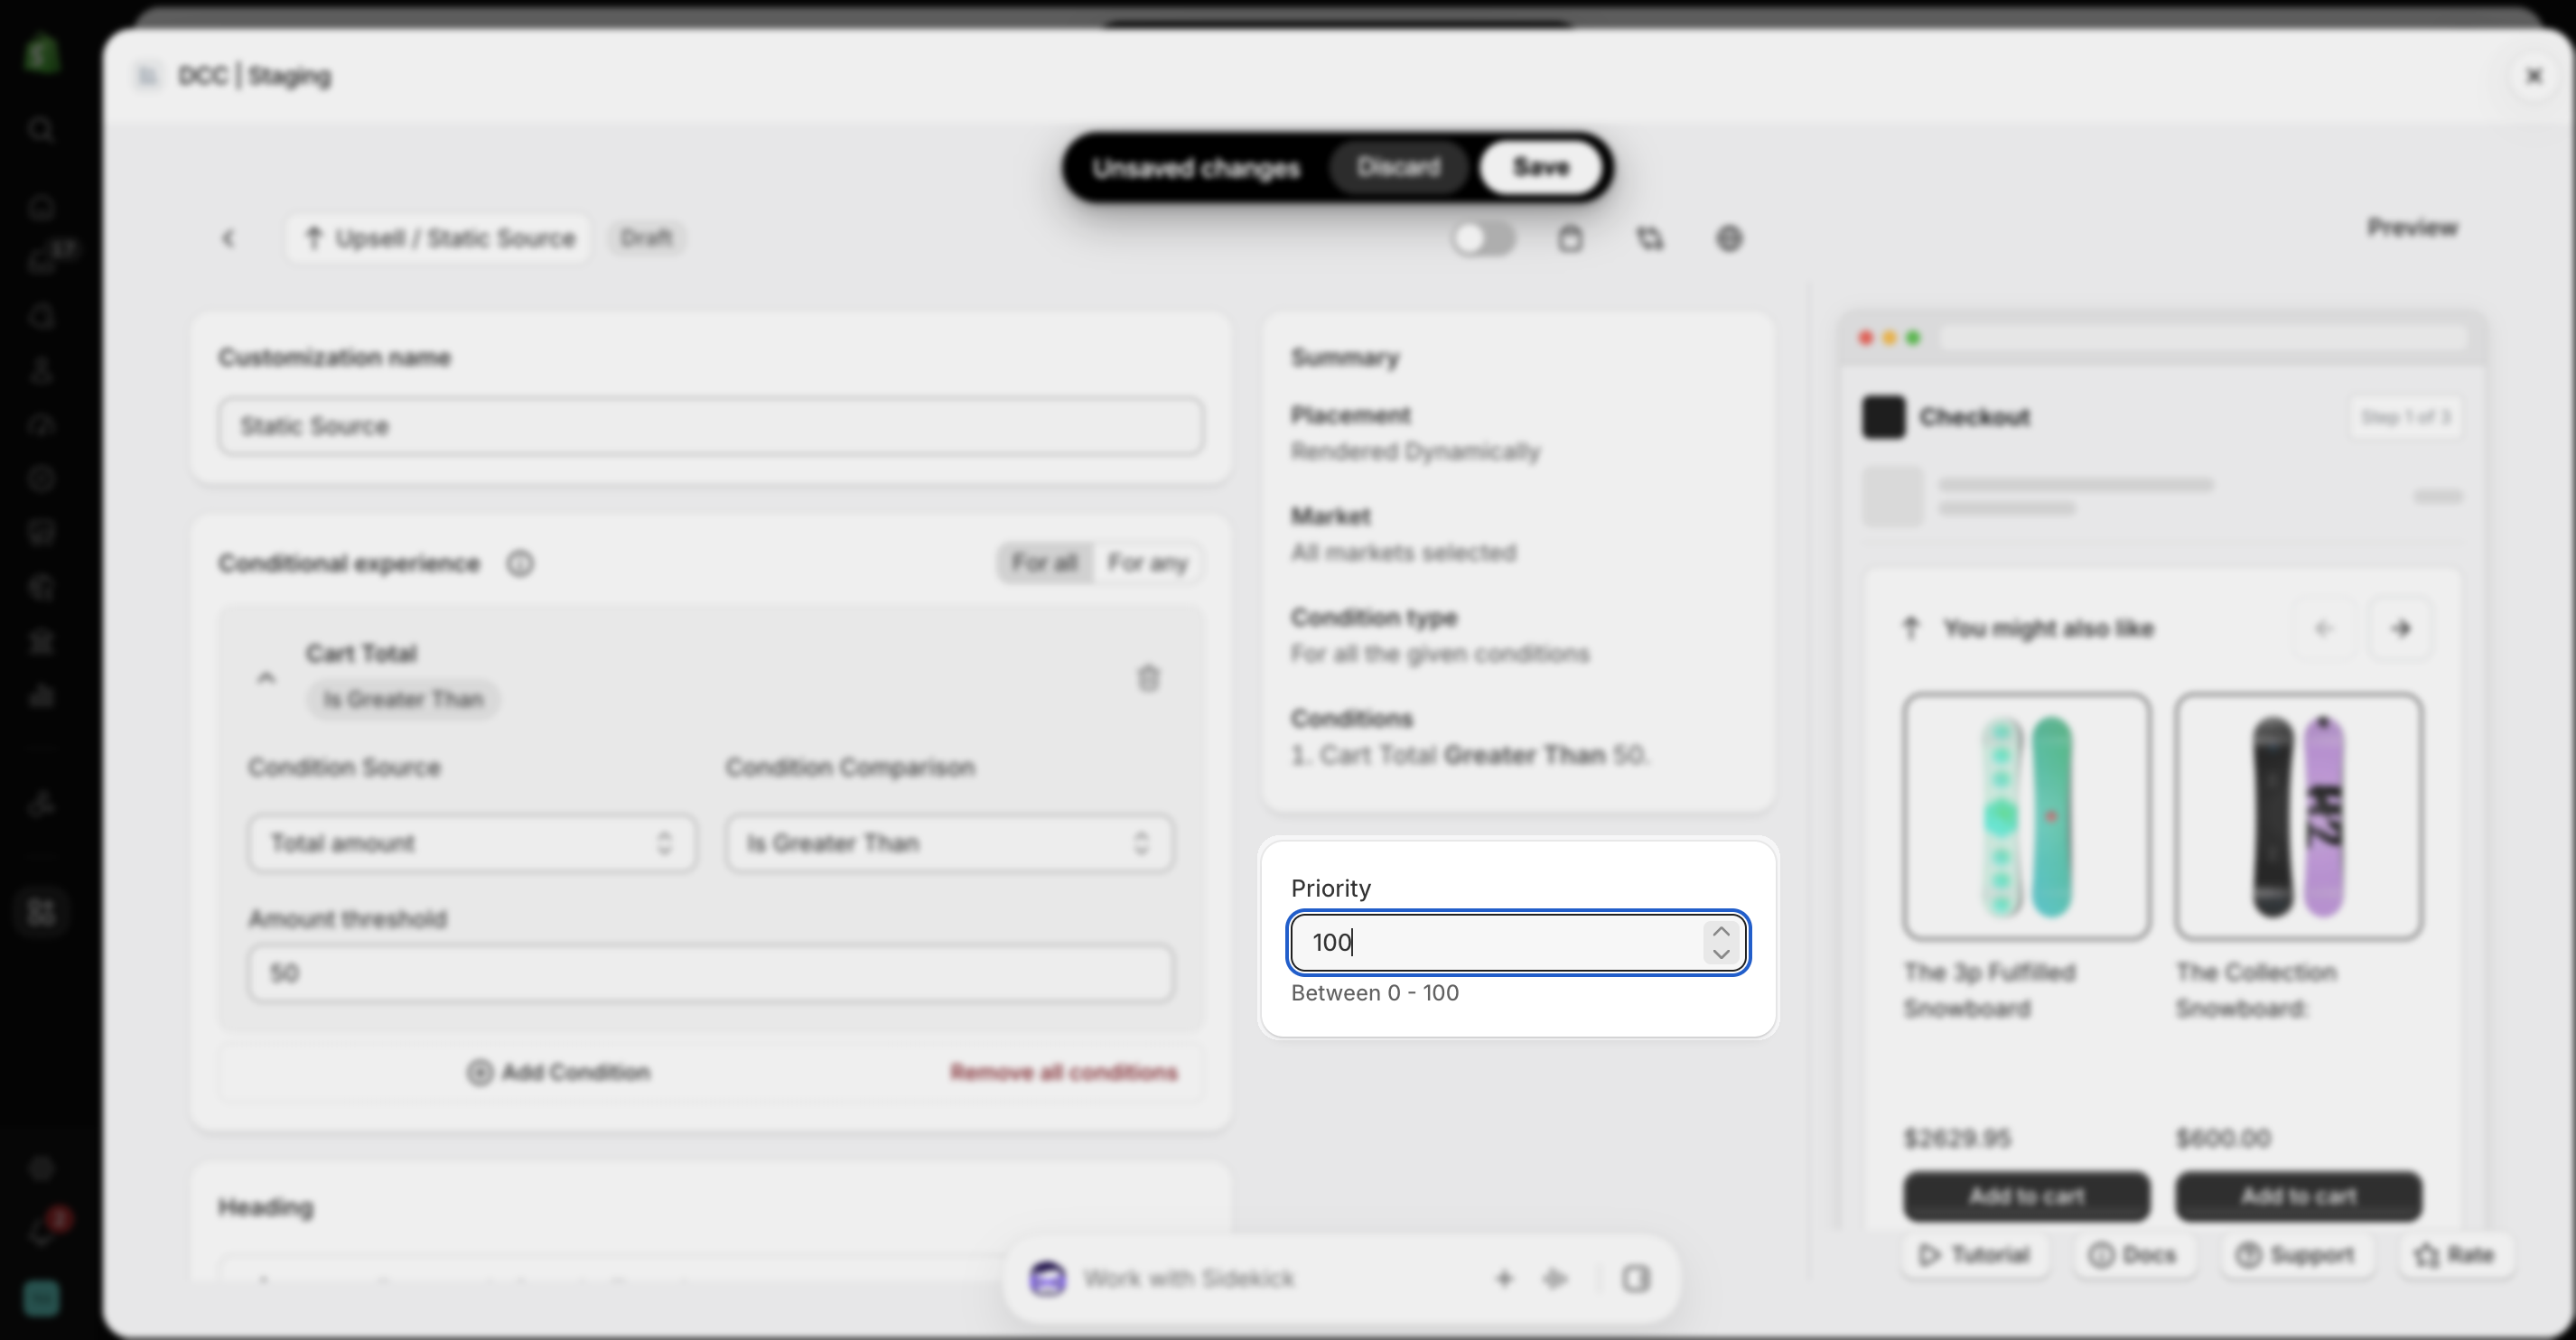Open the Total amount Condition Source dropdown
This screenshot has width=2576, height=1340.
pos(472,843)
